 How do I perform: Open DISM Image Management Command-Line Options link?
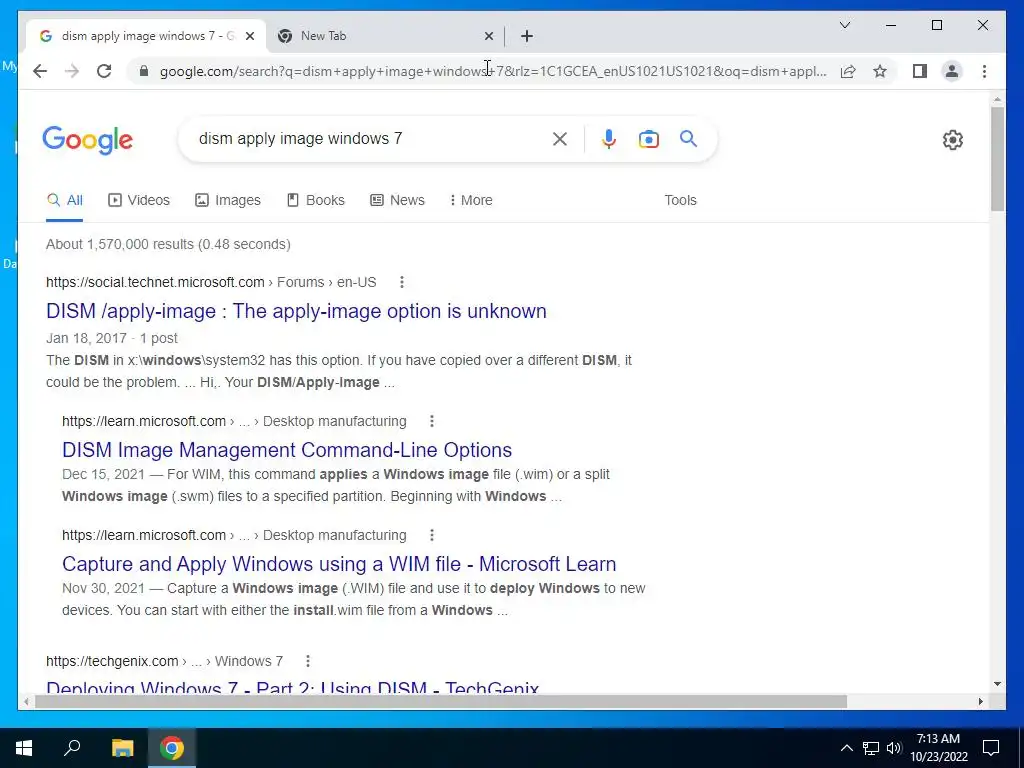287,450
